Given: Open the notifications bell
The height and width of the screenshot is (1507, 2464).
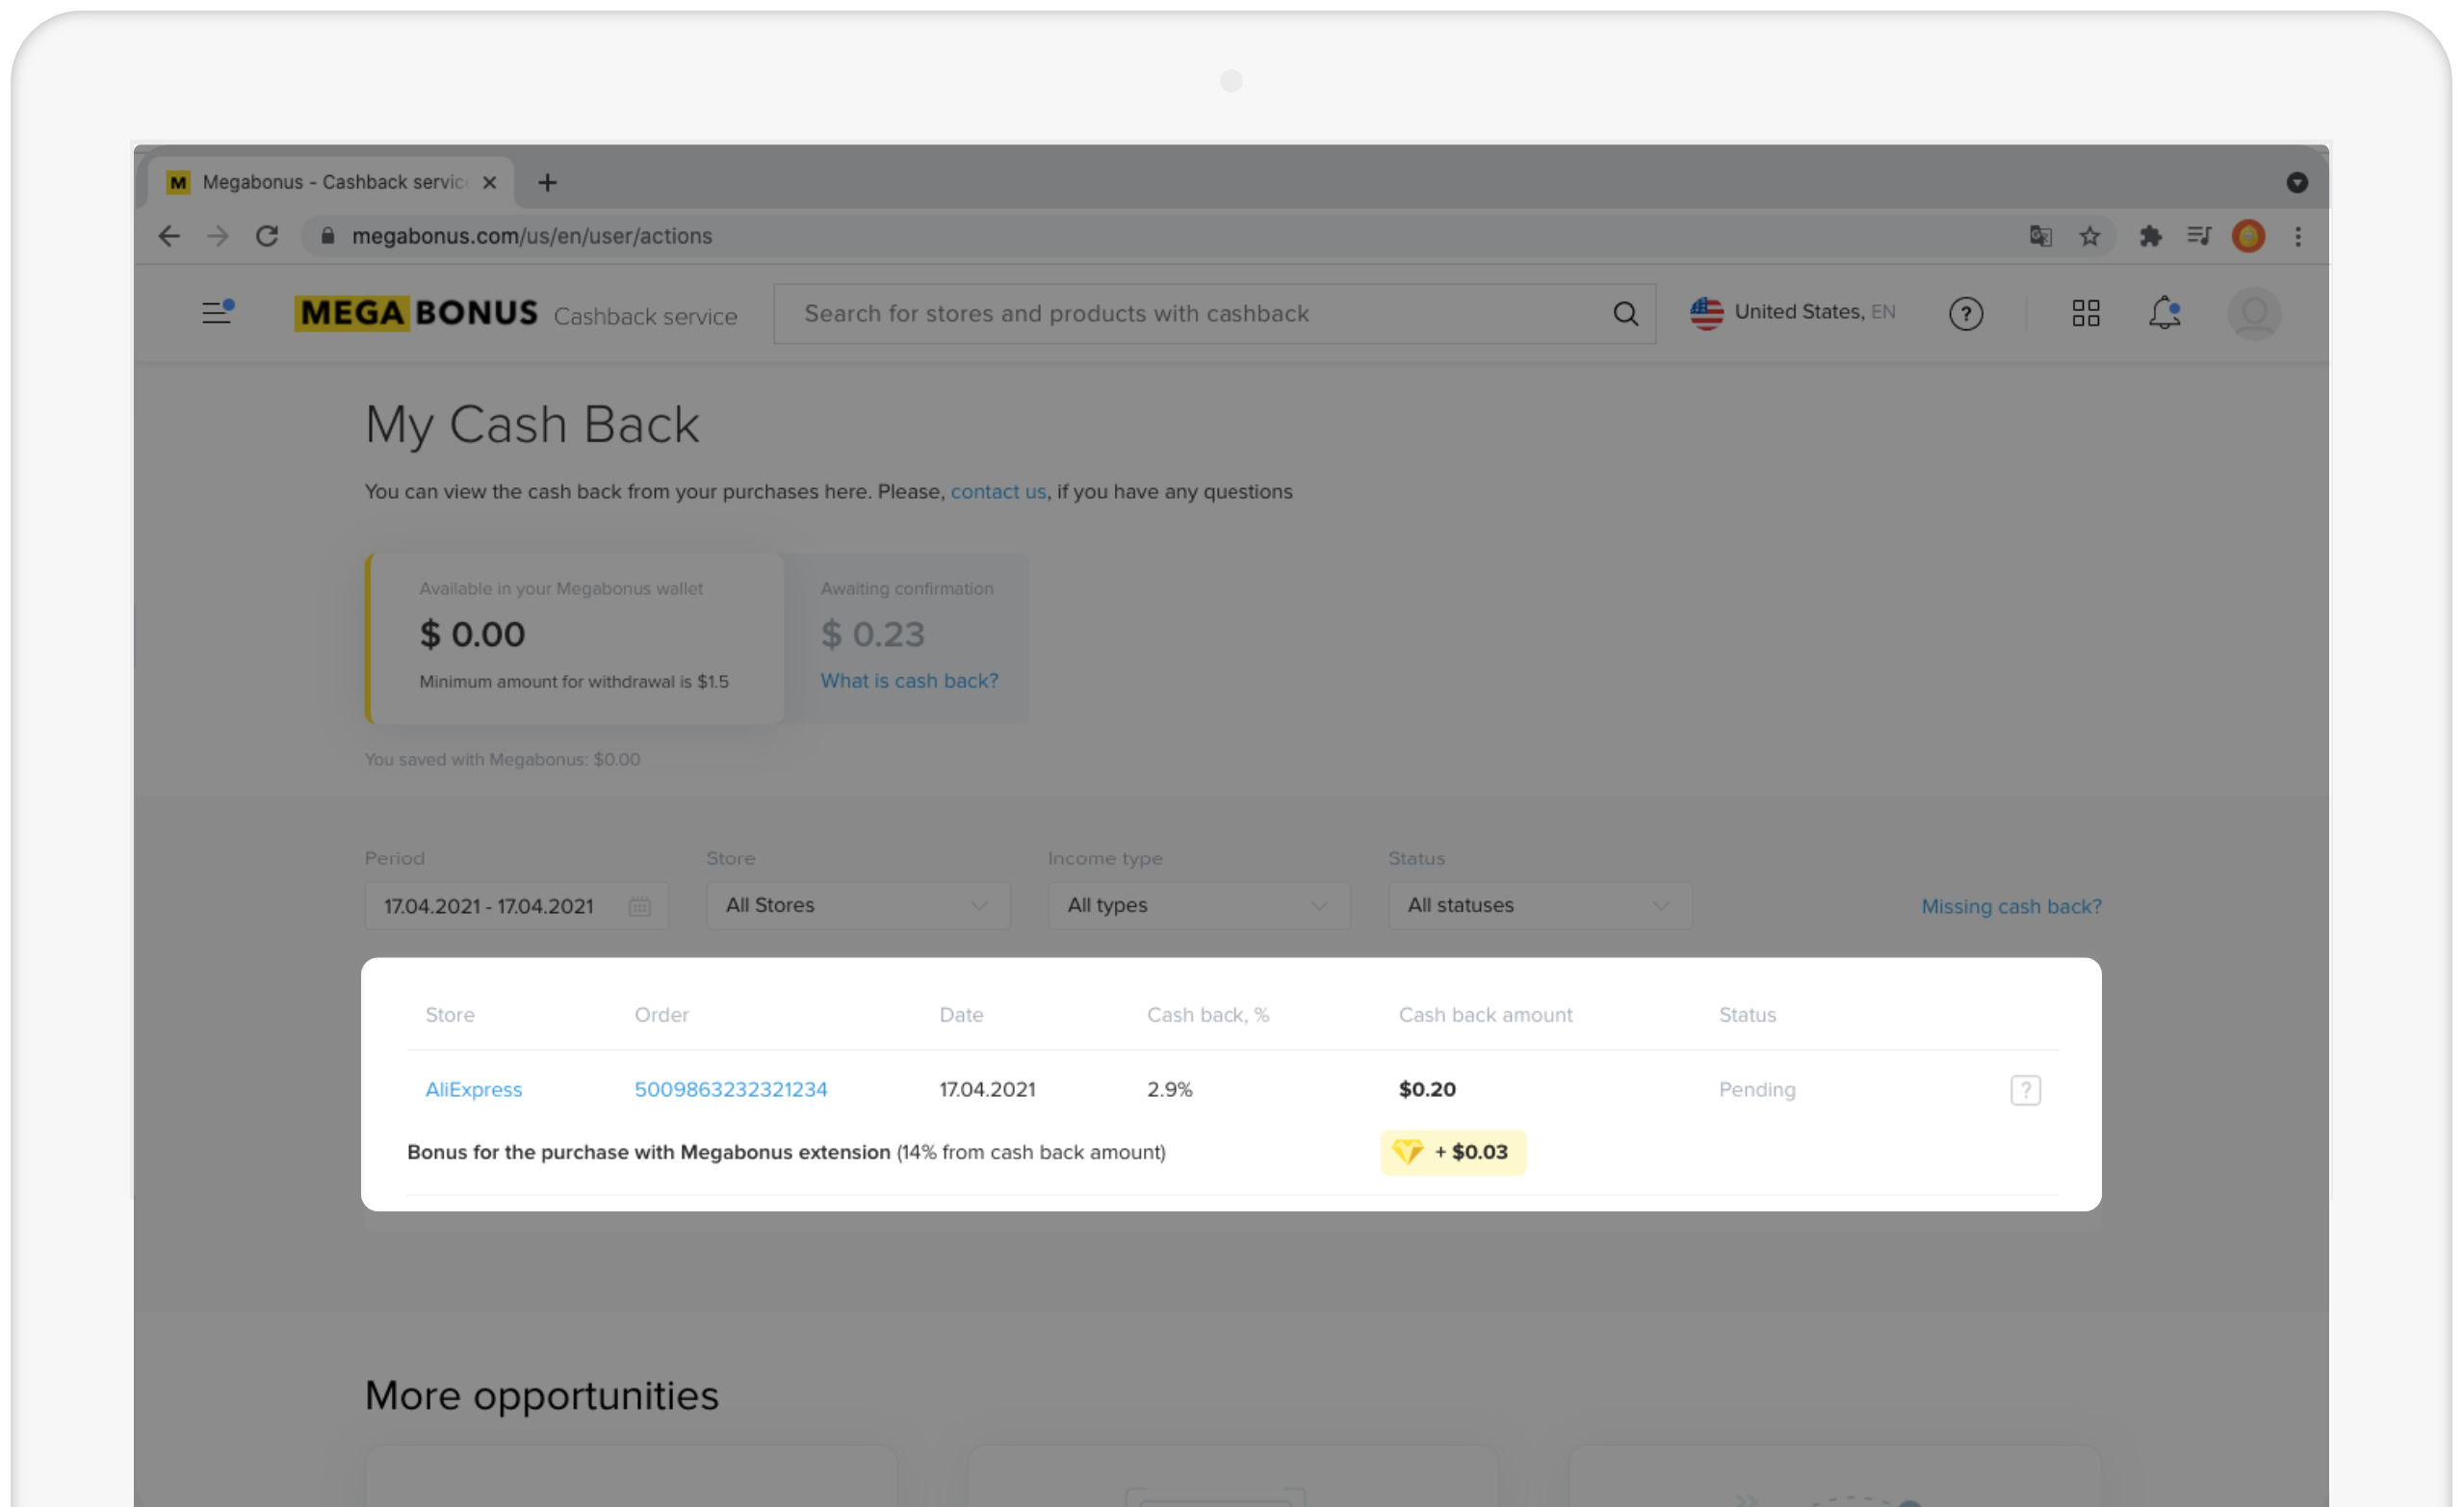Looking at the screenshot, I should 2164,314.
